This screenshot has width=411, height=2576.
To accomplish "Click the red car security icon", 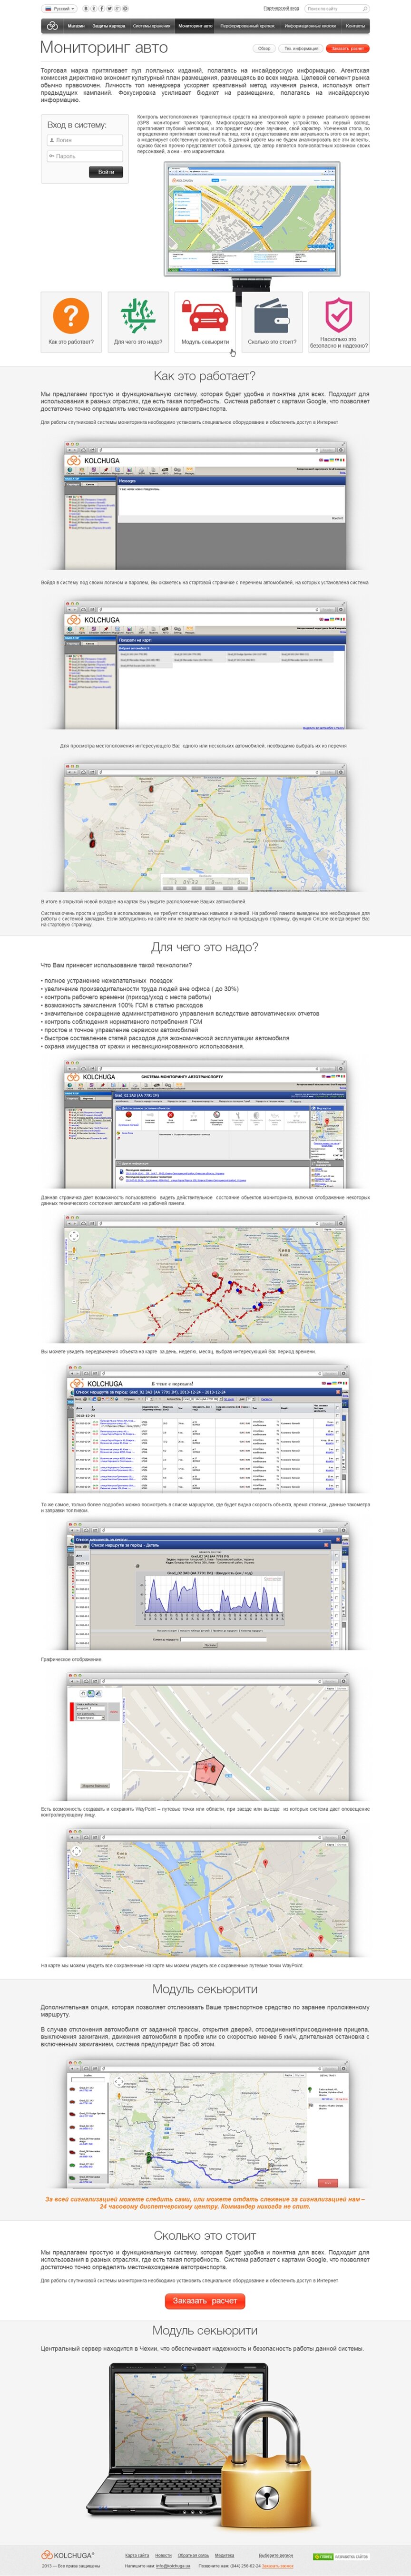I will [x=205, y=316].
